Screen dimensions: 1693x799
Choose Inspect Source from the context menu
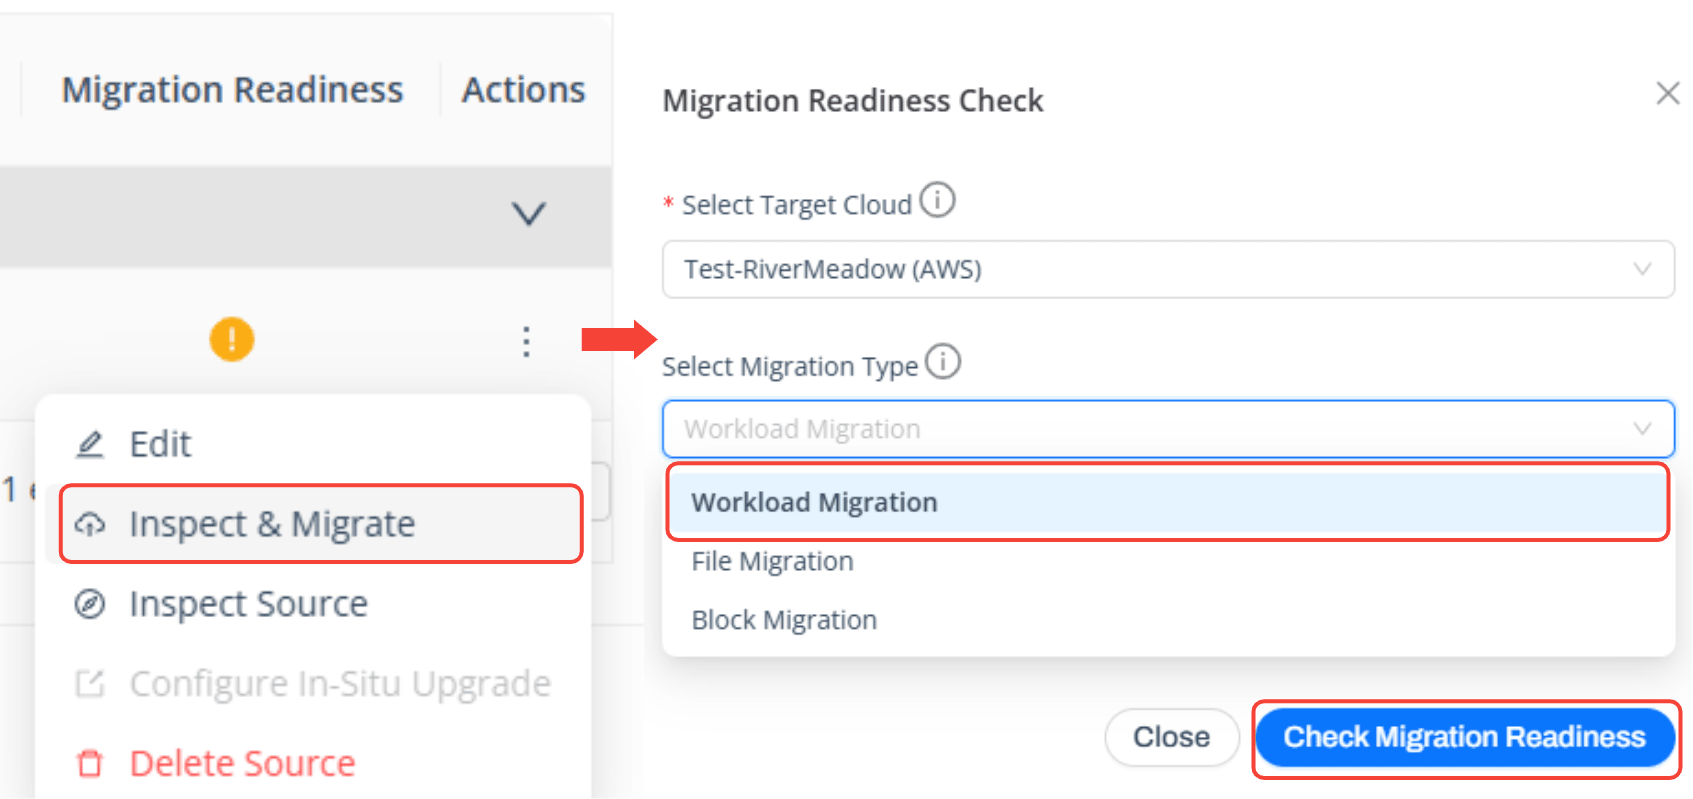pyautogui.click(x=313, y=604)
